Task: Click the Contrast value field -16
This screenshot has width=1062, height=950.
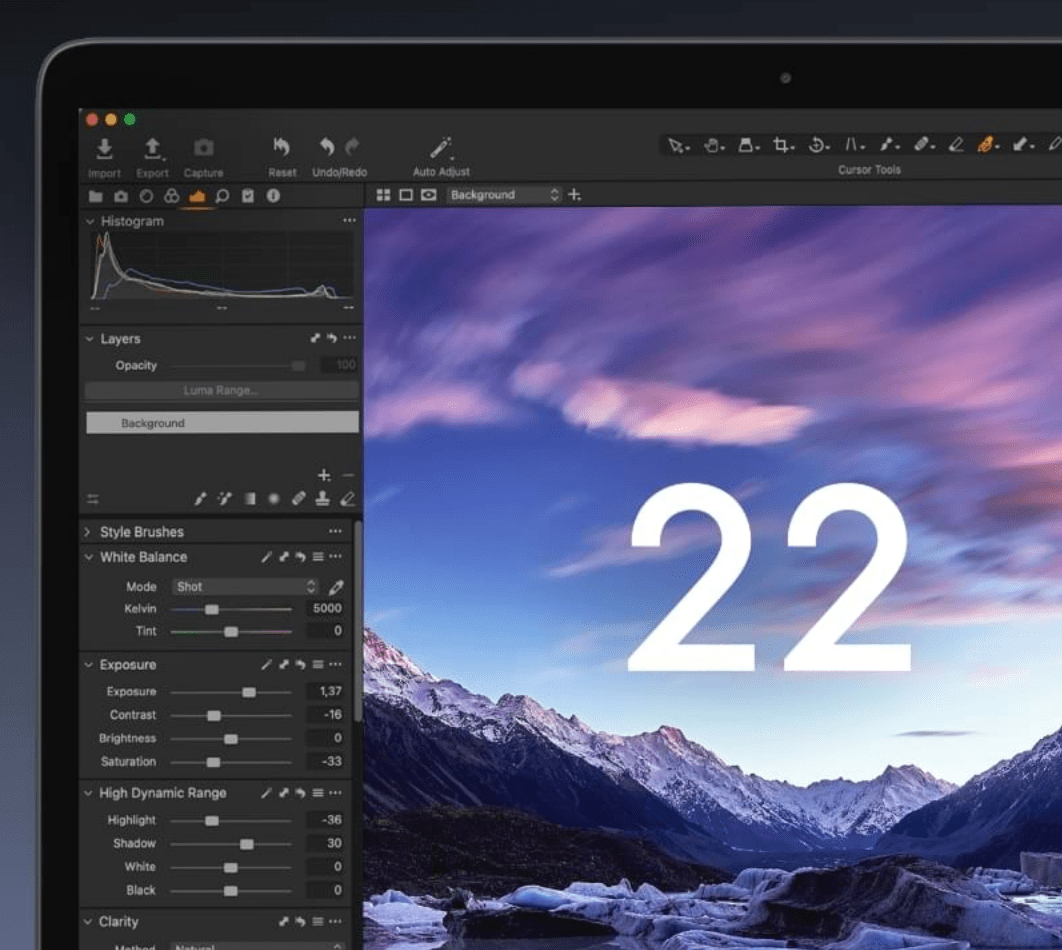Action: 326,715
